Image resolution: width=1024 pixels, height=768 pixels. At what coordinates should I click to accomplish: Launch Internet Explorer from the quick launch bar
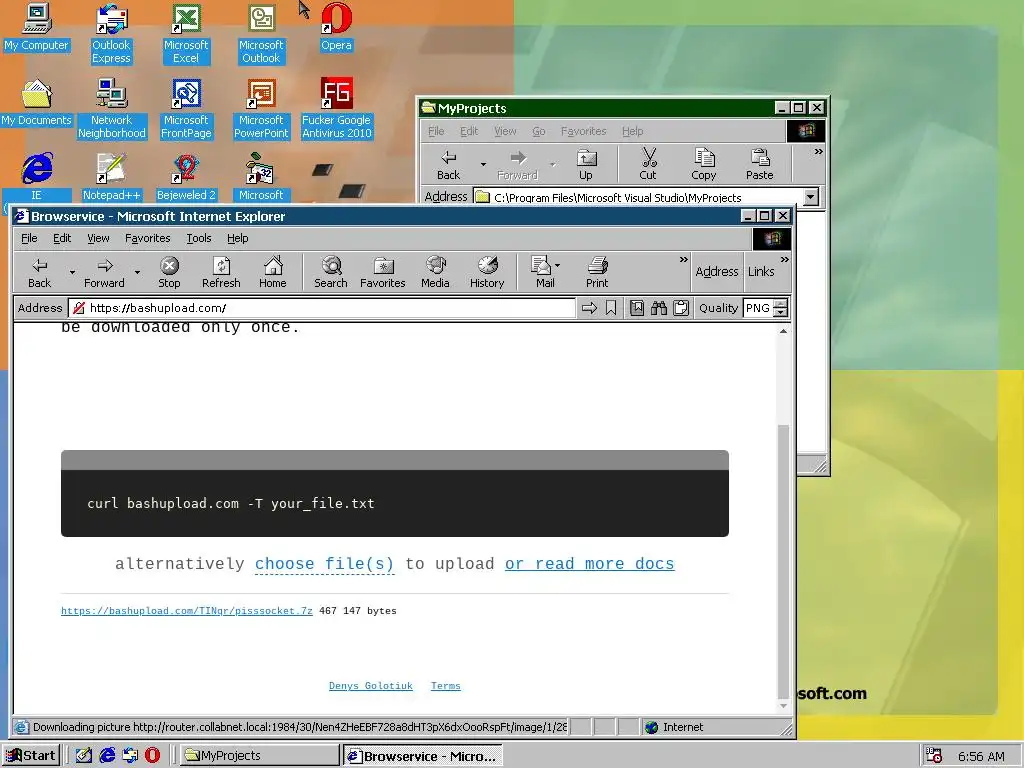[107, 756]
